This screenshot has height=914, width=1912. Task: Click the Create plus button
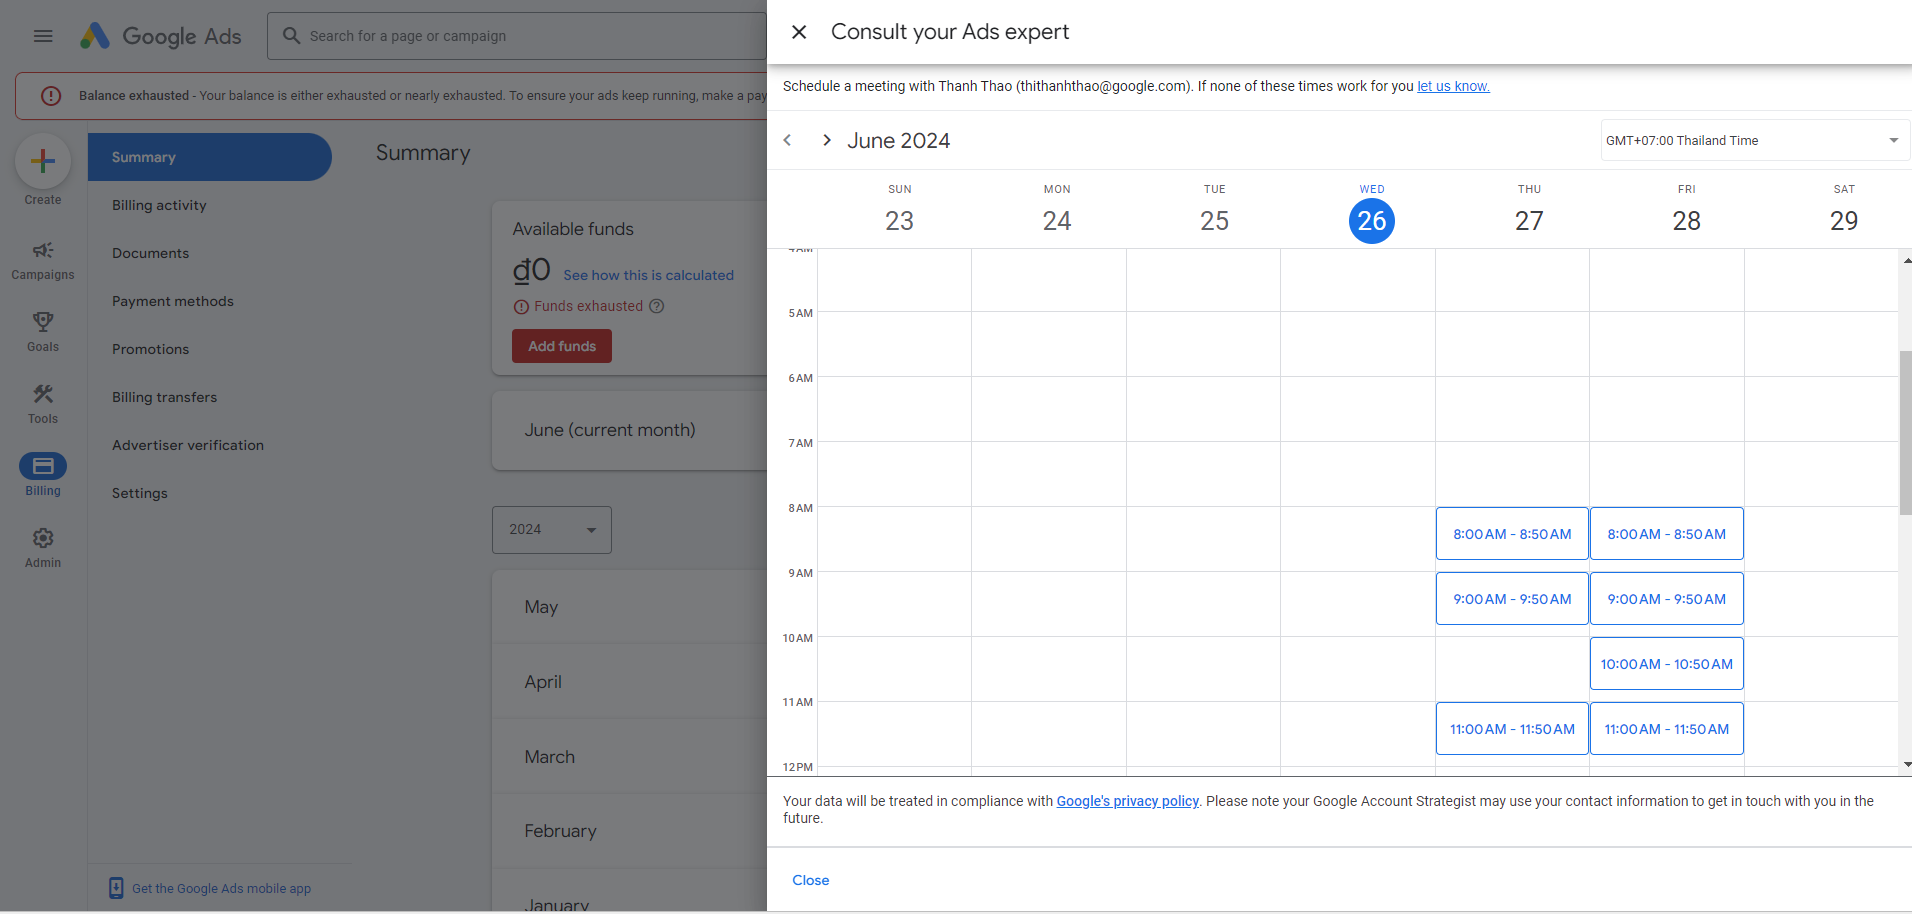[x=43, y=161]
